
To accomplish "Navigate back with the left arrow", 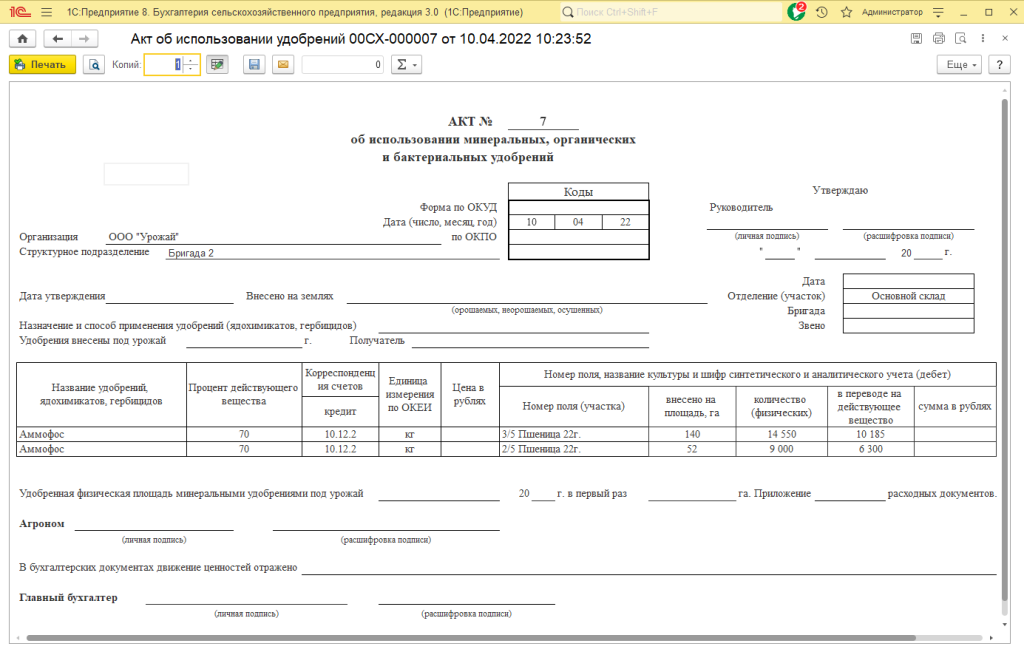I will point(57,39).
